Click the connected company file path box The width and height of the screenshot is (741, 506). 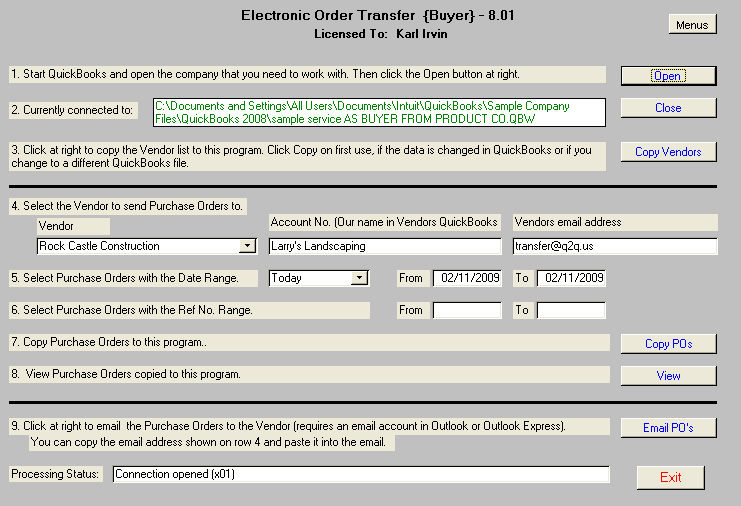pos(379,112)
